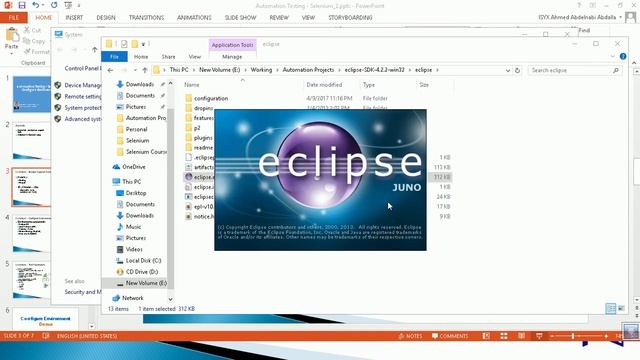Open the configuration folder
Screen dimensions: 640x360
pyautogui.click(x=211, y=98)
